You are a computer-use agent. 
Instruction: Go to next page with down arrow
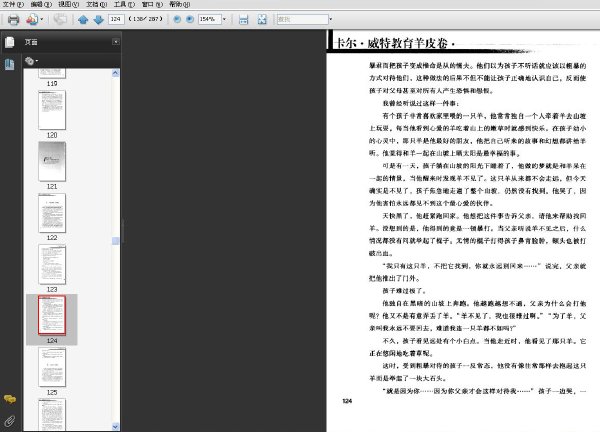tap(99, 20)
